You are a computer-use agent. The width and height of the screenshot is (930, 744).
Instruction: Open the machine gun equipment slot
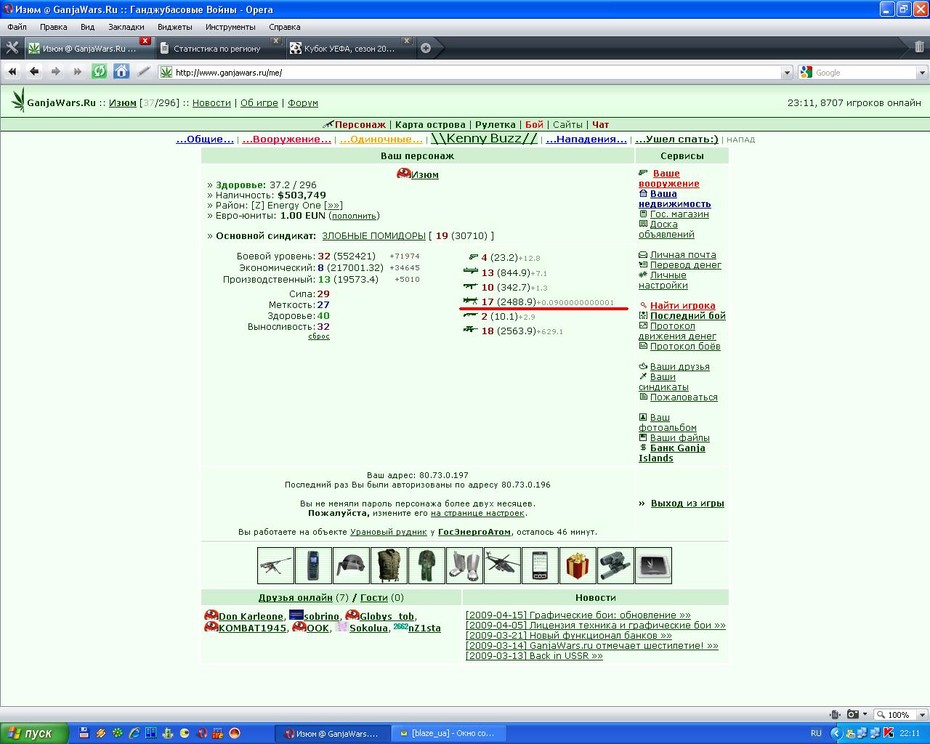click(x=275, y=565)
